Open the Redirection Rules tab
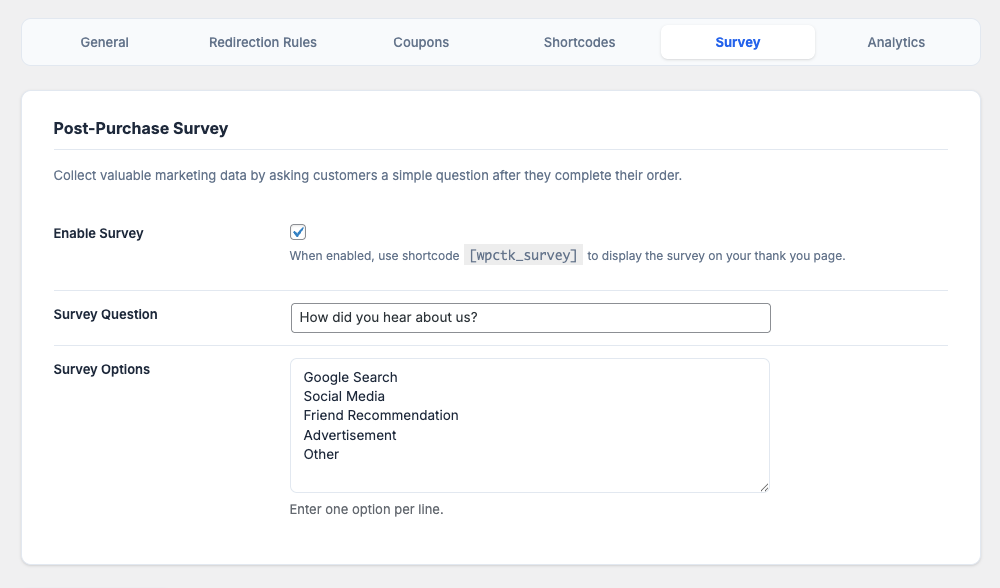The height and width of the screenshot is (588, 1000). tap(263, 42)
